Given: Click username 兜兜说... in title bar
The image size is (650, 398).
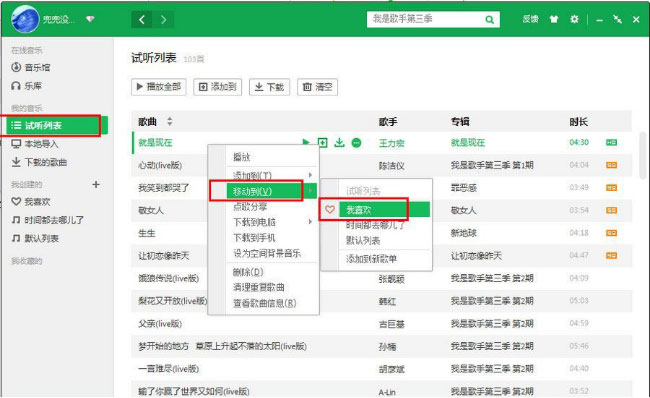Looking at the screenshot, I should 59,19.
